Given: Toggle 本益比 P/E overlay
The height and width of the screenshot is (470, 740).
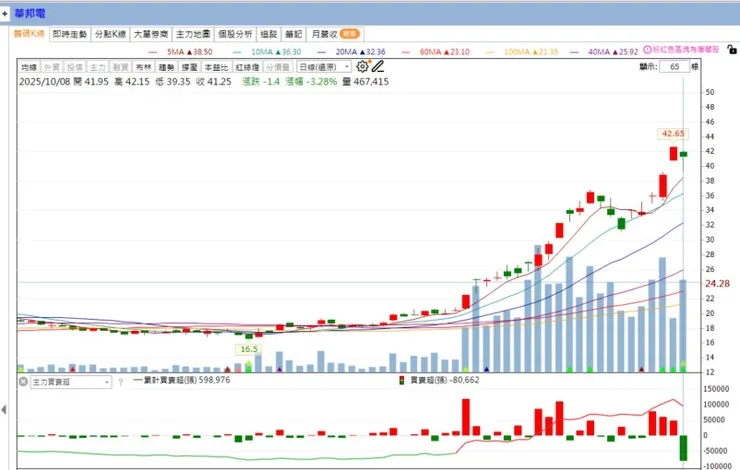Looking at the screenshot, I should (216, 67).
